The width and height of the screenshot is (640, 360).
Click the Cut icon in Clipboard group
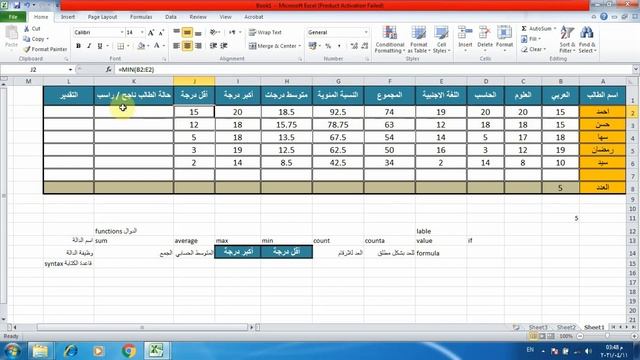tap(27, 29)
